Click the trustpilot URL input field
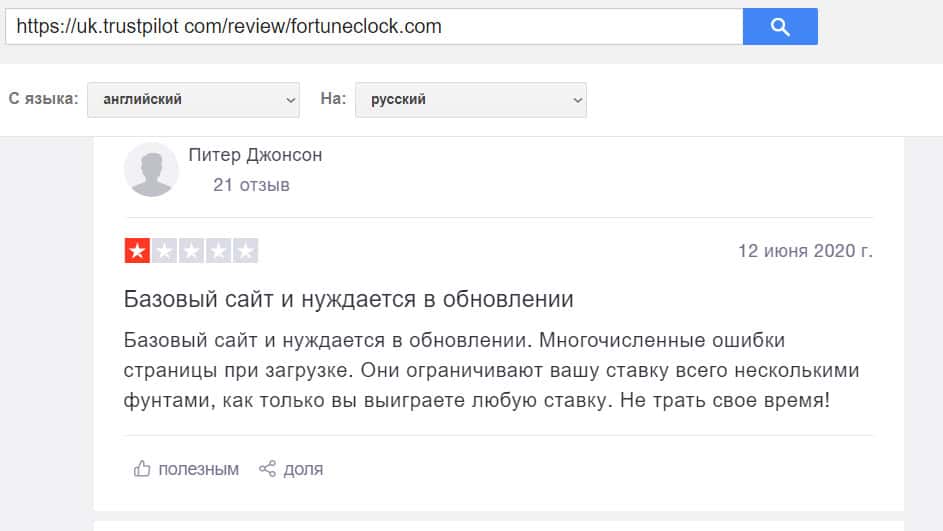This screenshot has height=531, width=943. pyautogui.click(x=373, y=27)
